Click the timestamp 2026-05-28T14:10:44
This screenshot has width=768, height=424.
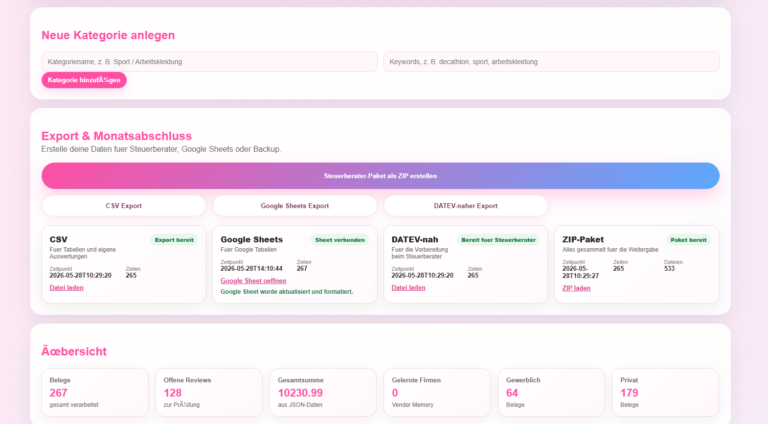[x=251, y=269]
